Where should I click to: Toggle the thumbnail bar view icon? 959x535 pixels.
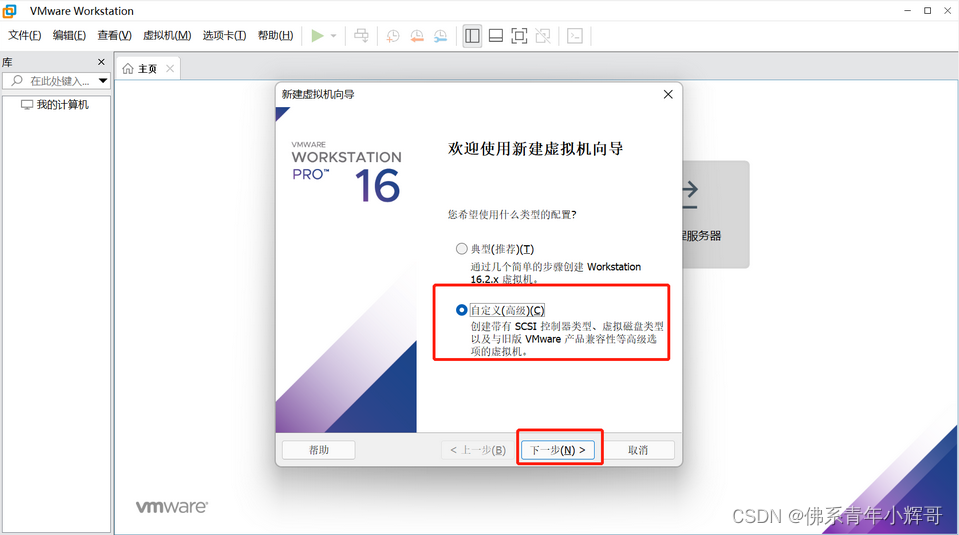point(496,36)
